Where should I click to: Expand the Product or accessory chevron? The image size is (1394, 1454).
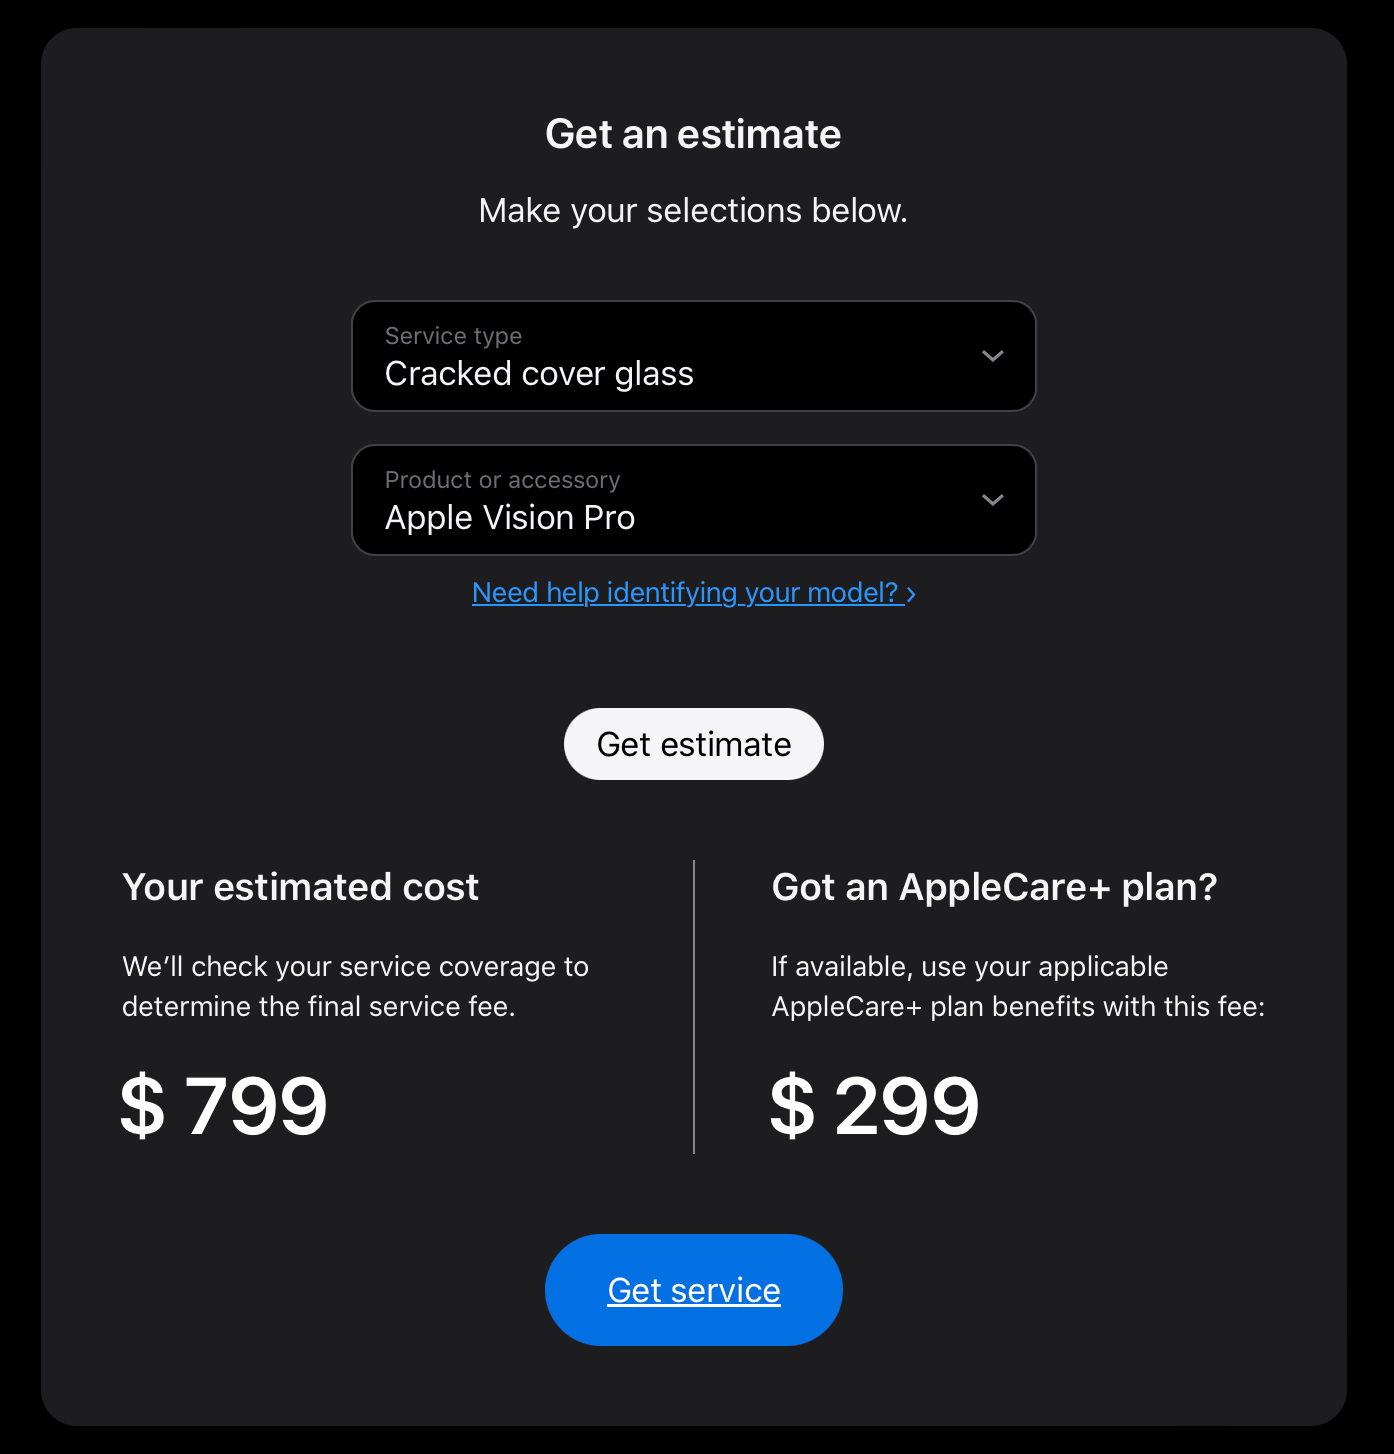pyautogui.click(x=992, y=500)
